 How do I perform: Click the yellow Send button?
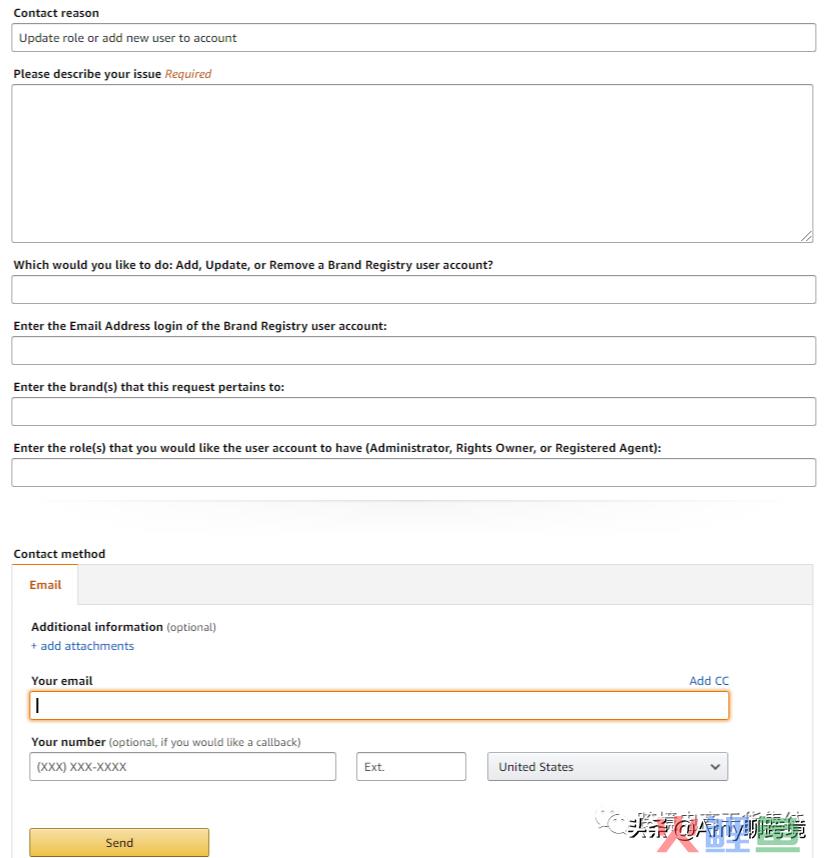click(x=119, y=842)
